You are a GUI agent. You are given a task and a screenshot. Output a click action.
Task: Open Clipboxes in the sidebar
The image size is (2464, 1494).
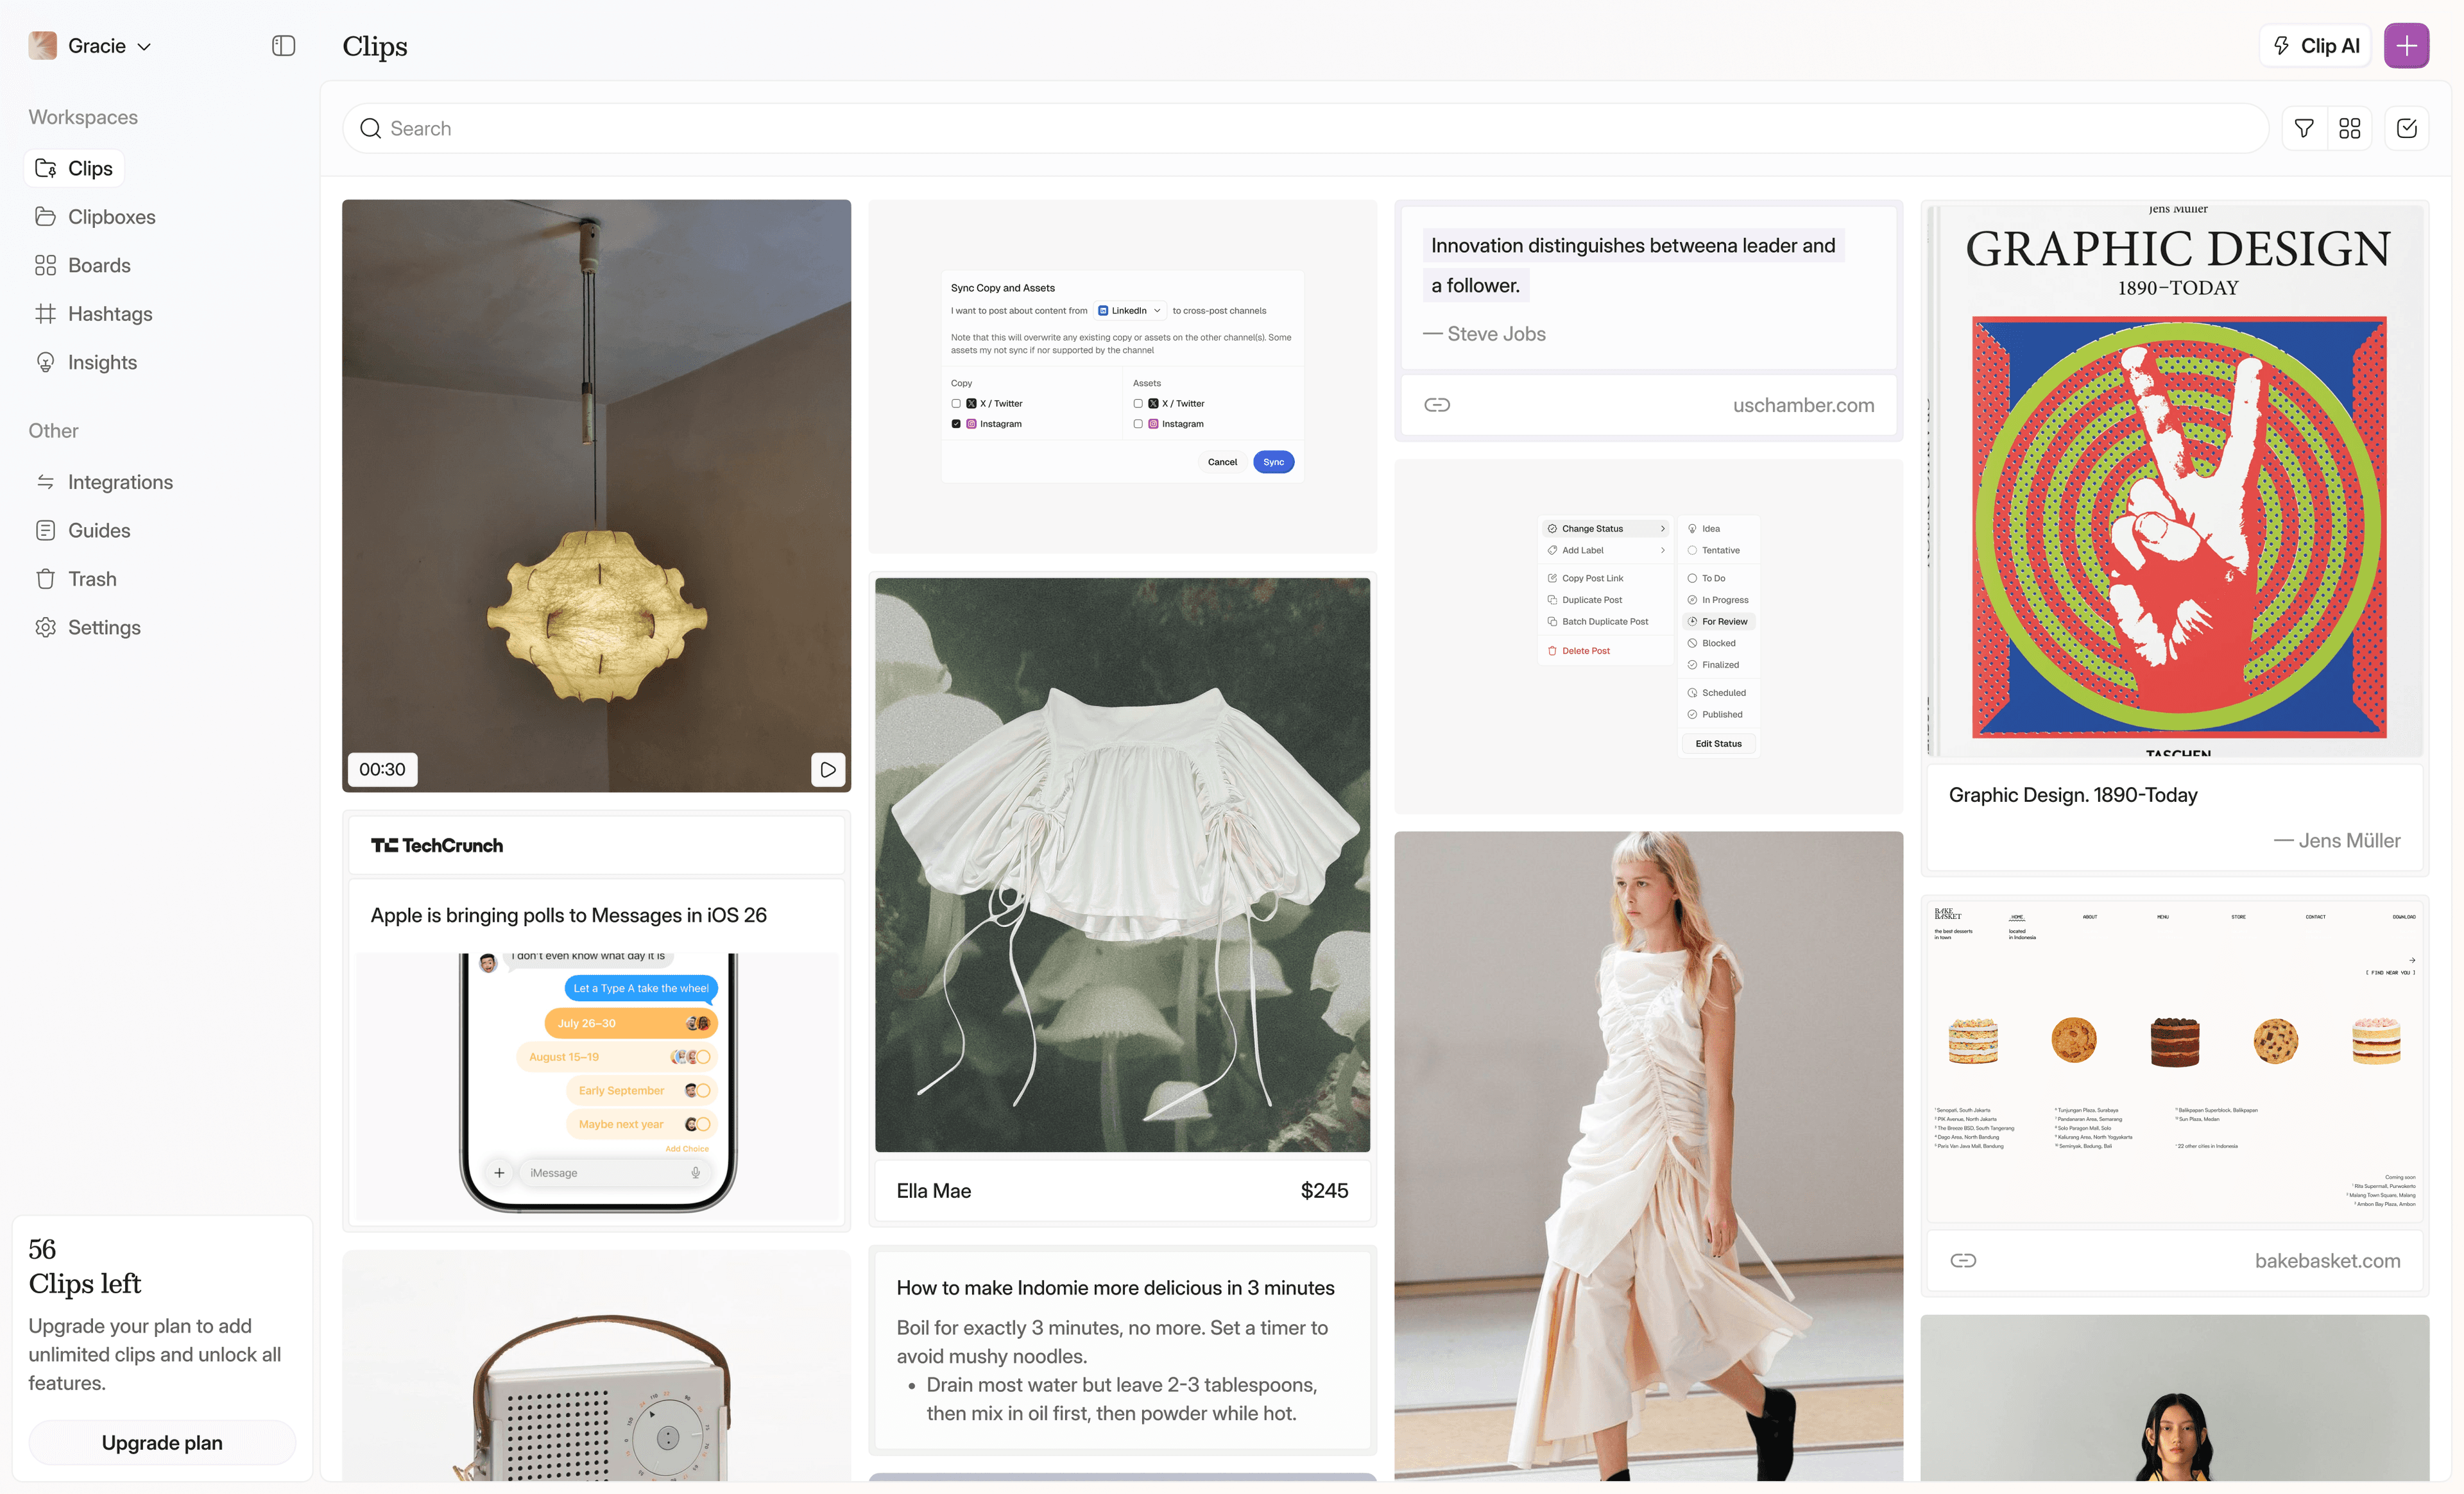tap(111, 217)
